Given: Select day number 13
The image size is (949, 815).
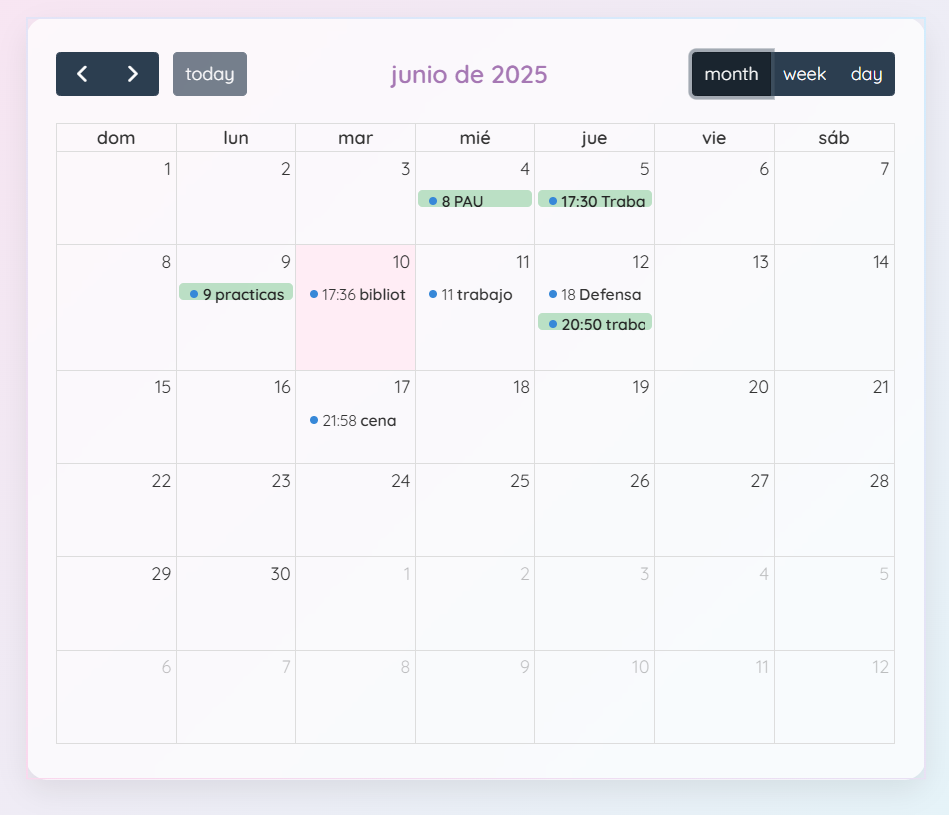Looking at the screenshot, I should (761, 262).
